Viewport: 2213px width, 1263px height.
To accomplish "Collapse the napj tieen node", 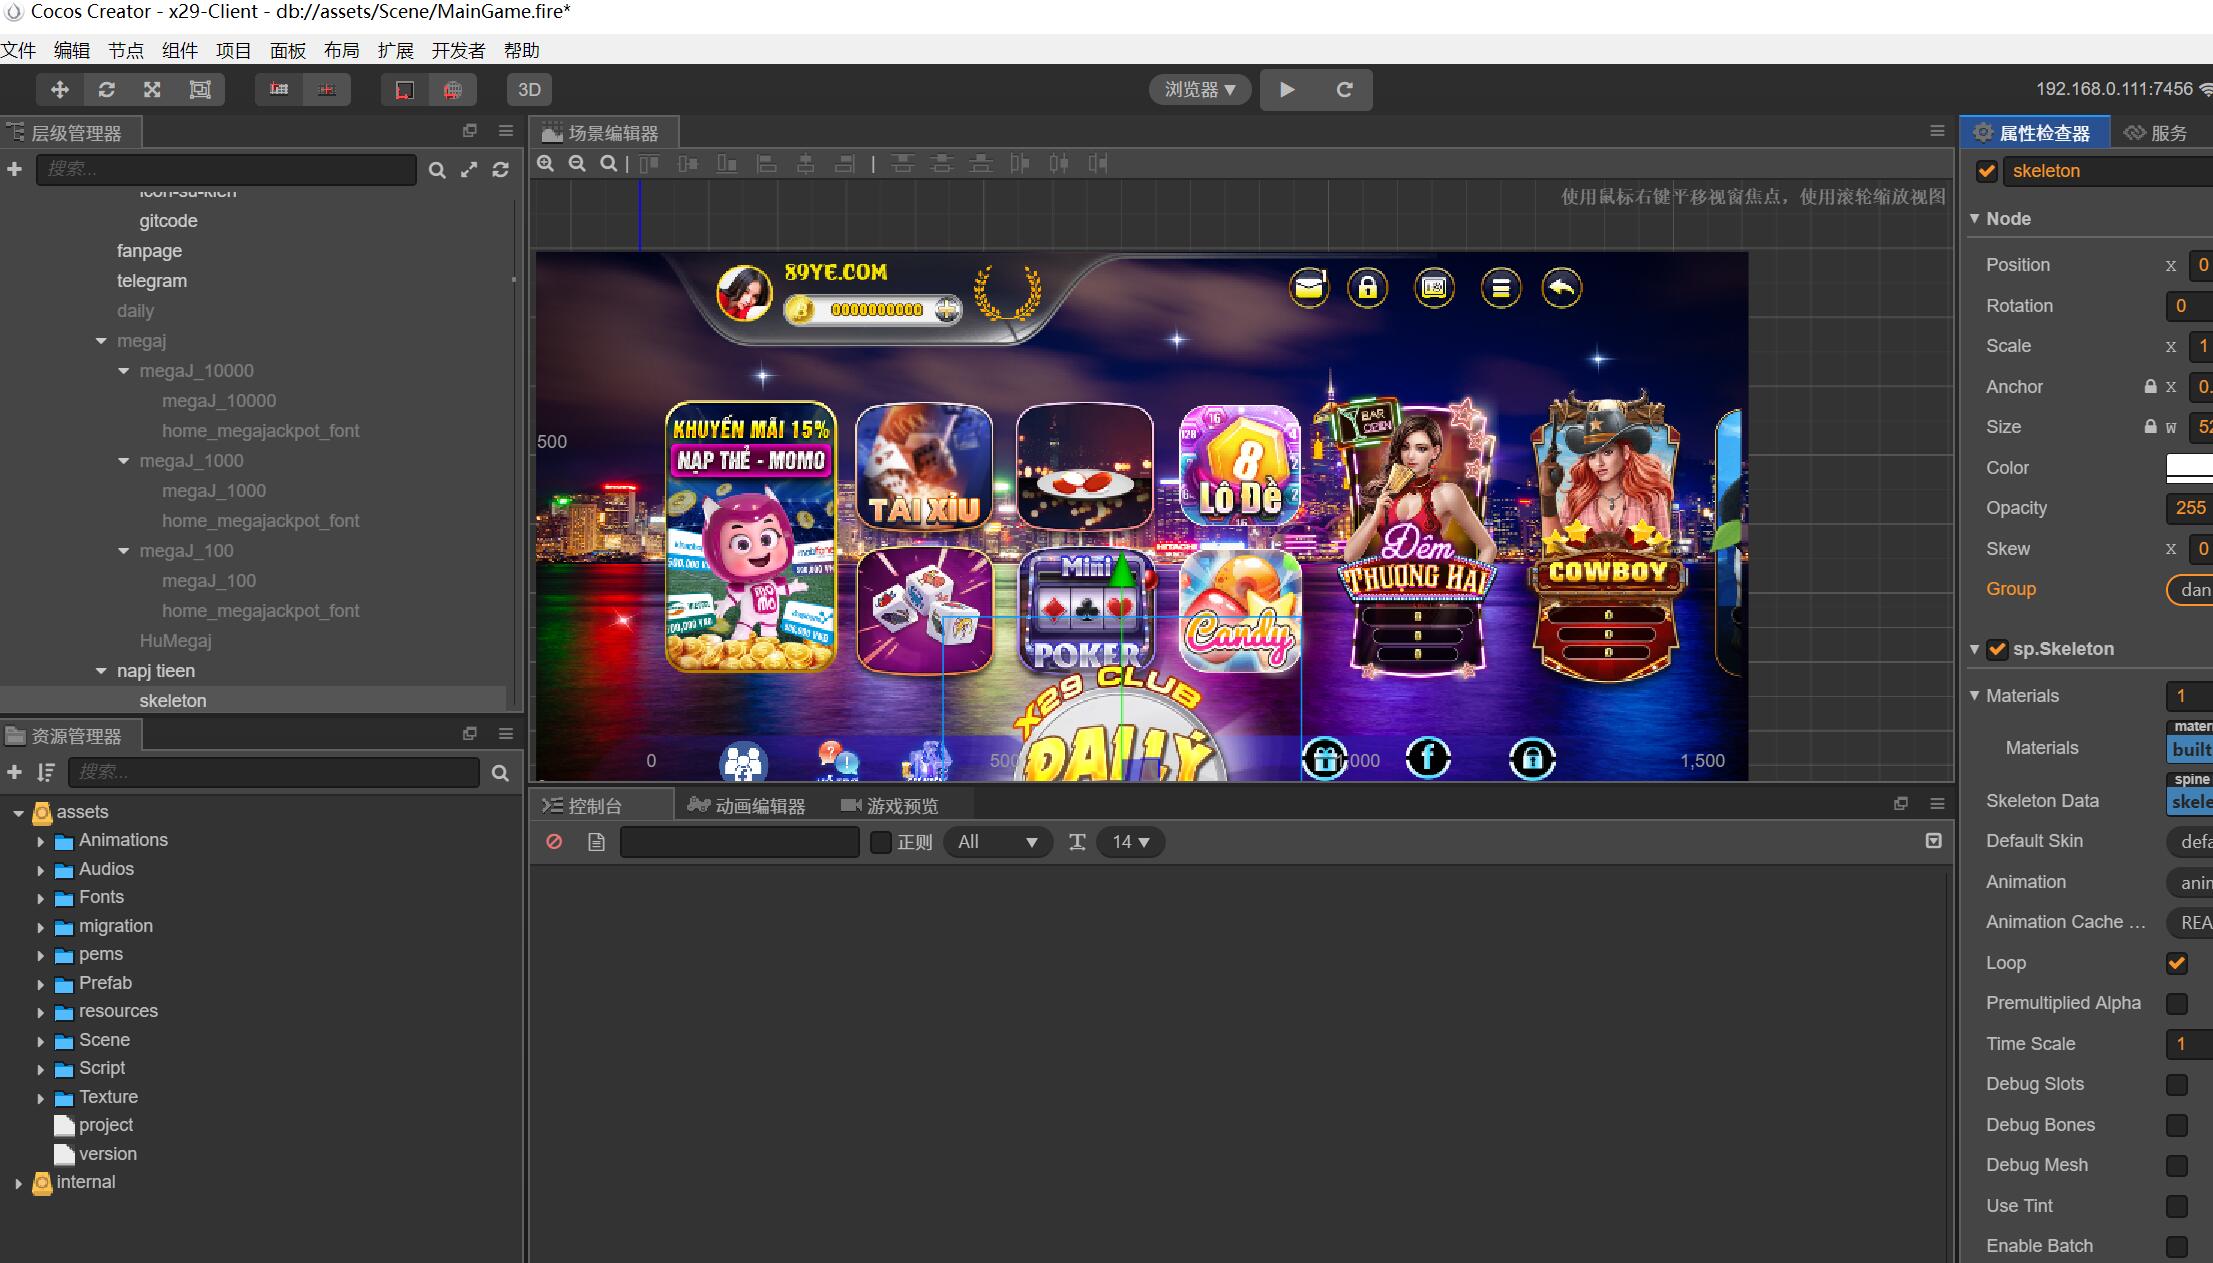I will pyautogui.click(x=101, y=671).
